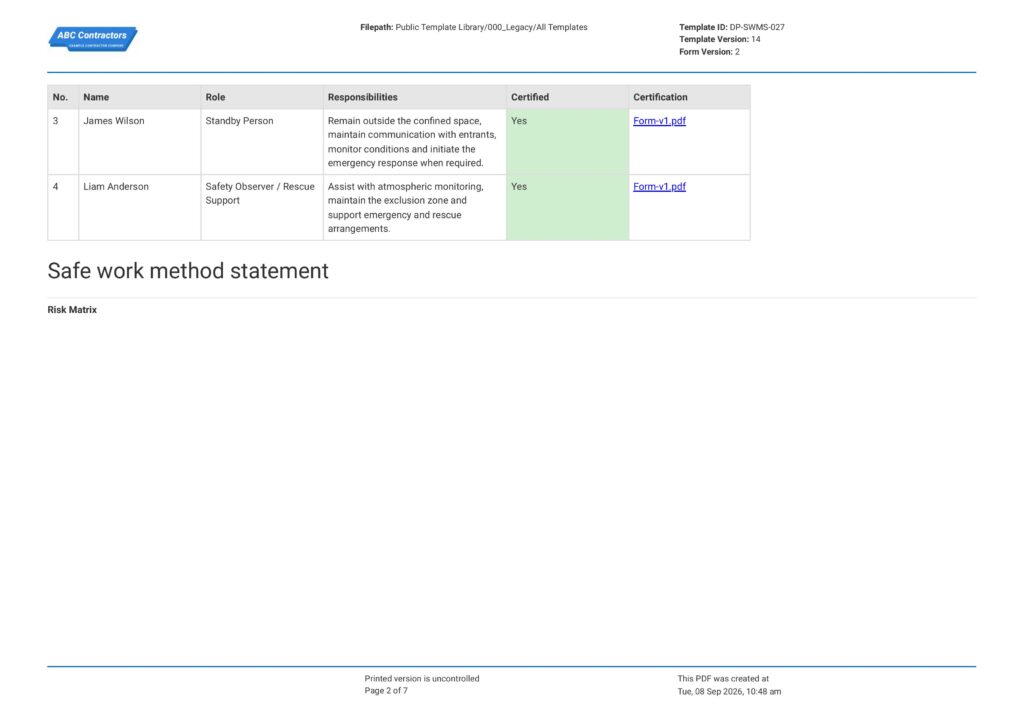The height and width of the screenshot is (725, 1024).
Task: Click the Page 2 of 7 footer text
Action: (x=386, y=691)
